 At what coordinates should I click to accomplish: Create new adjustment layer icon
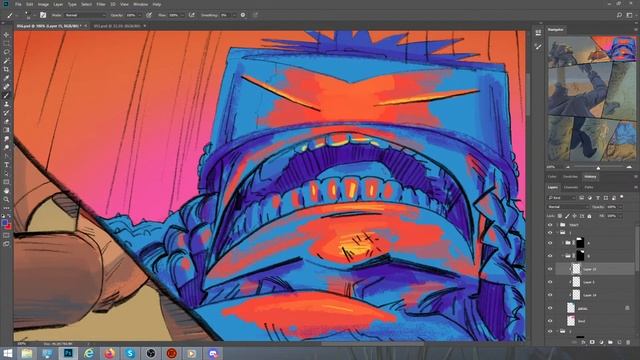point(601,342)
